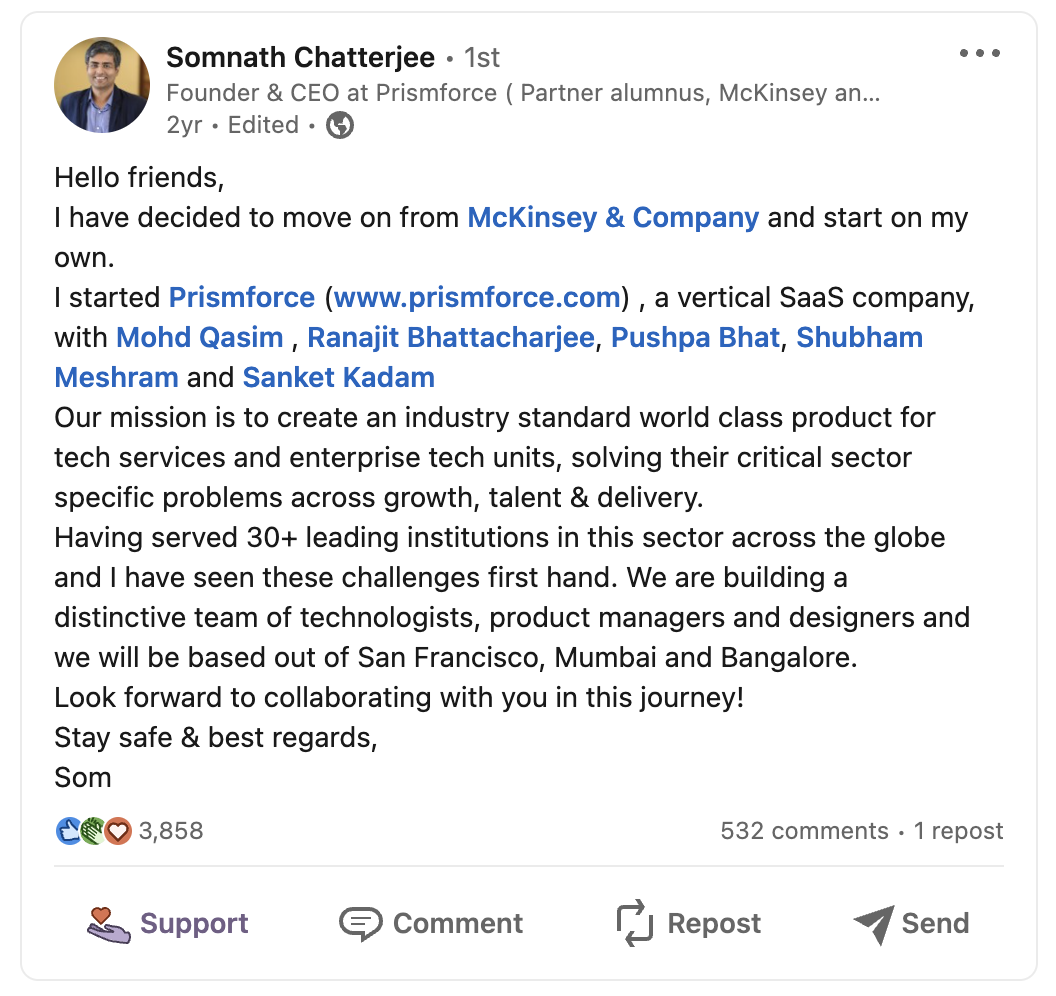Click the 3,858 reactions count
Screen dimensions: 1056x996
pos(172,830)
